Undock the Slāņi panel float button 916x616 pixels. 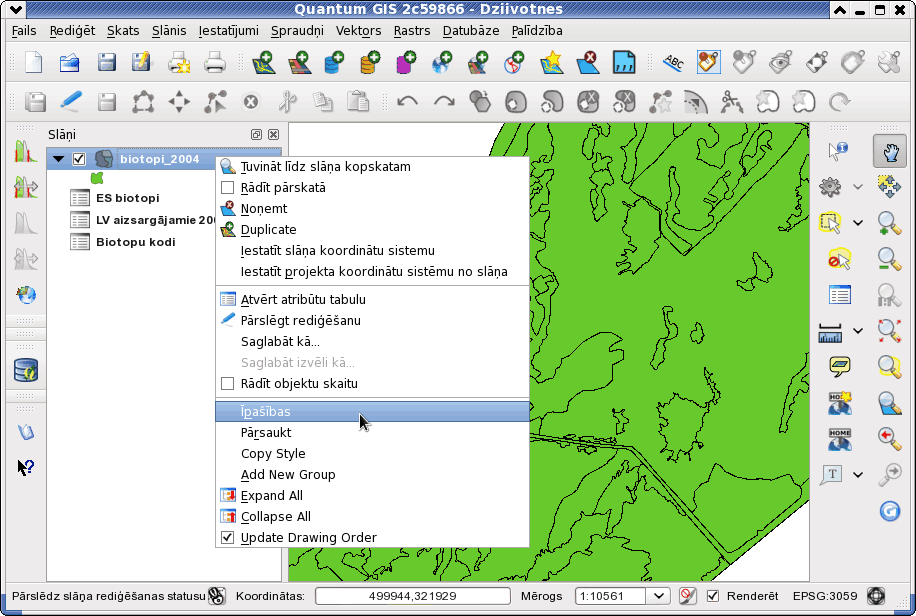click(256, 134)
